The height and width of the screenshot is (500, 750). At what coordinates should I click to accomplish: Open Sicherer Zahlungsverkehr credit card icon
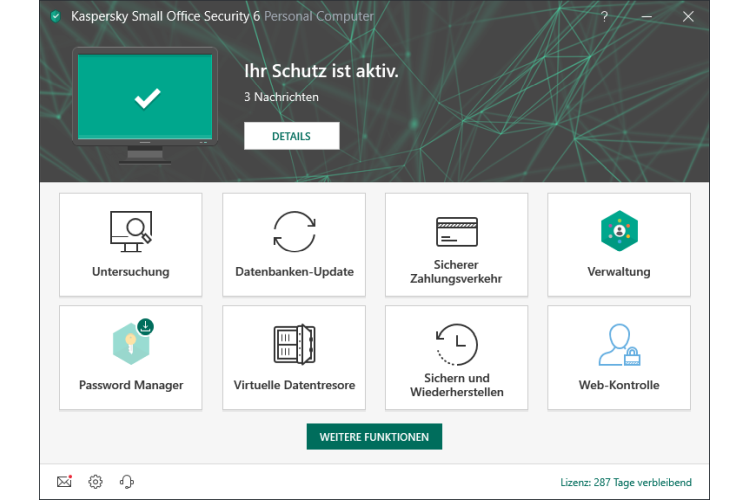pos(456,231)
